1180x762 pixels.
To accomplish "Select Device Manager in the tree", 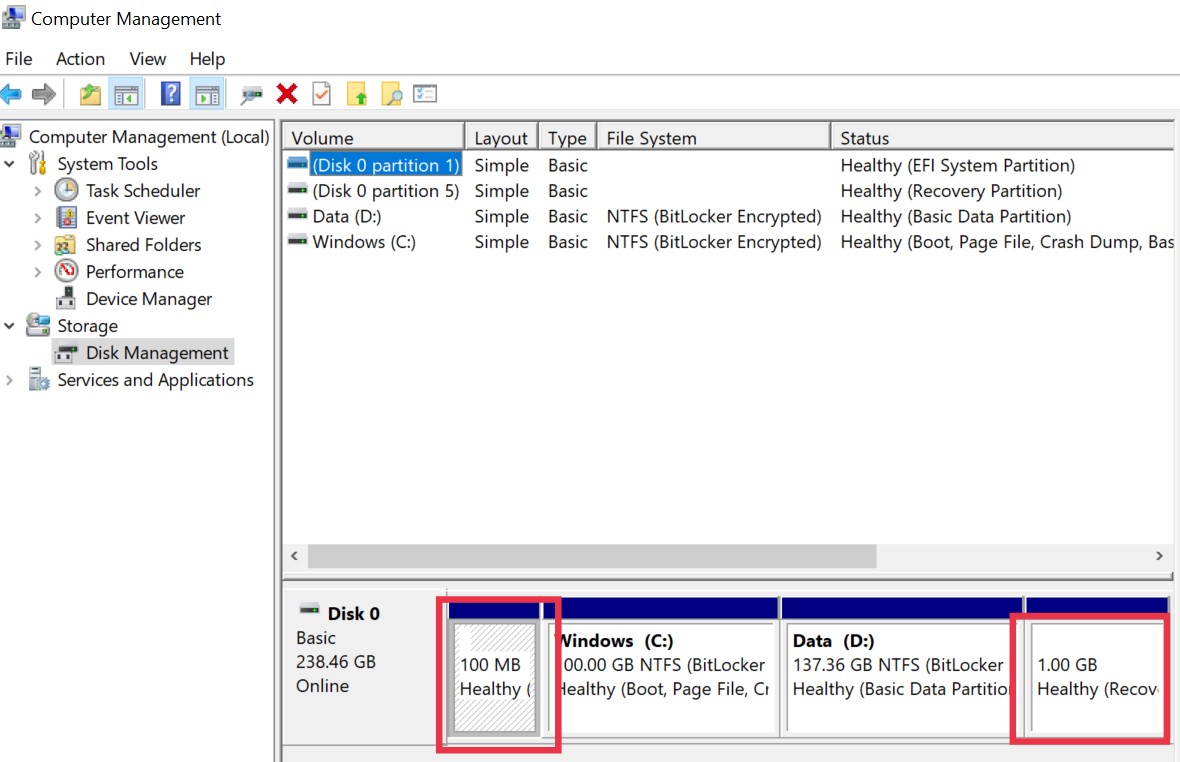I will click(x=148, y=299).
